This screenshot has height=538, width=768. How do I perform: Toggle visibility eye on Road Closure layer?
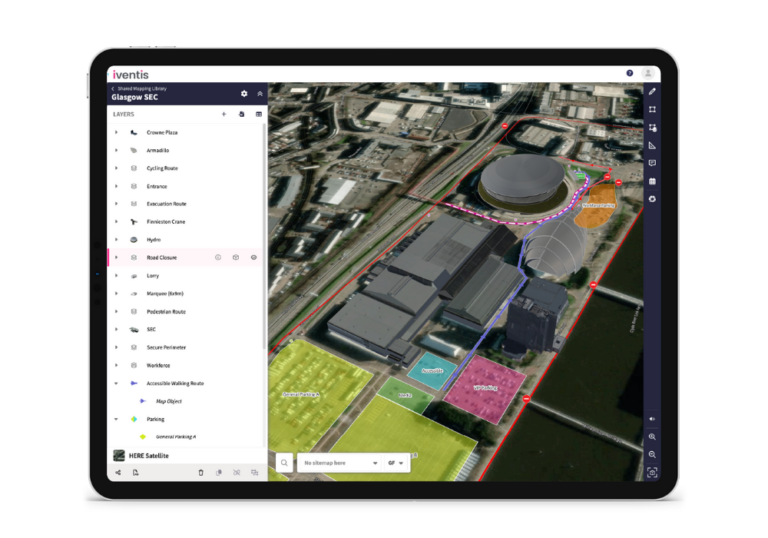coord(254,257)
